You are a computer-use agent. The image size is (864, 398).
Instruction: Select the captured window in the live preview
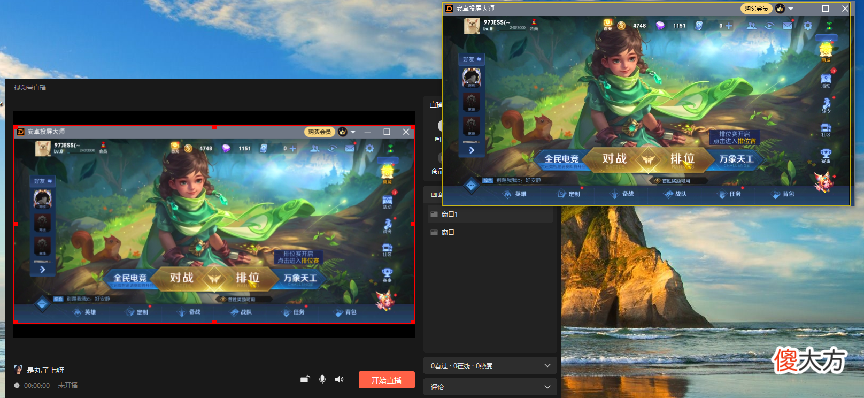pyautogui.click(x=214, y=225)
